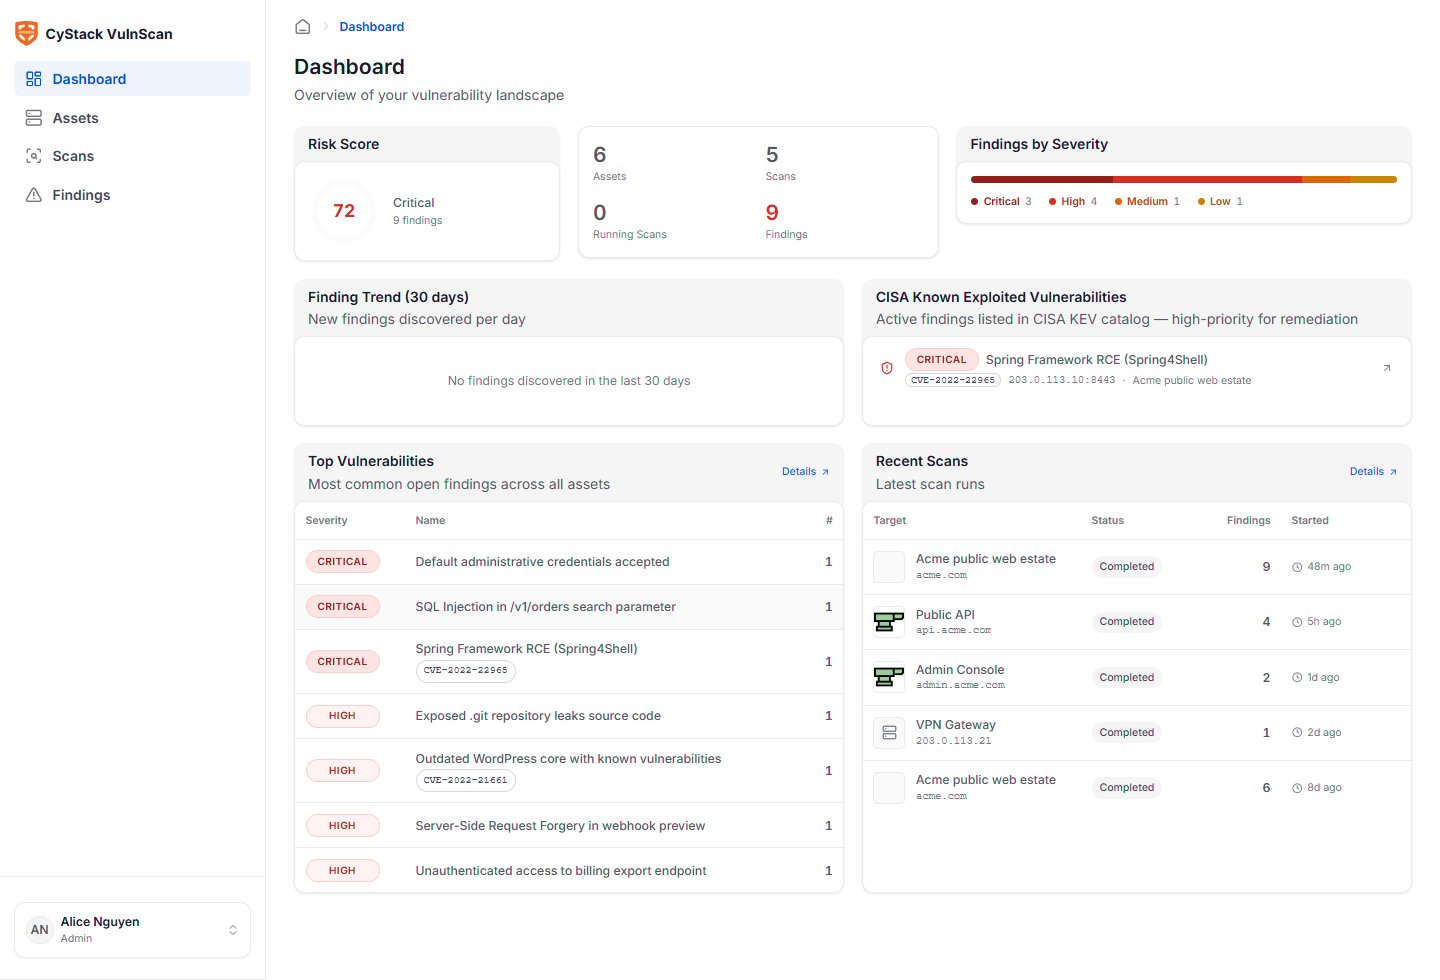Click the Severity column header

tap(327, 521)
